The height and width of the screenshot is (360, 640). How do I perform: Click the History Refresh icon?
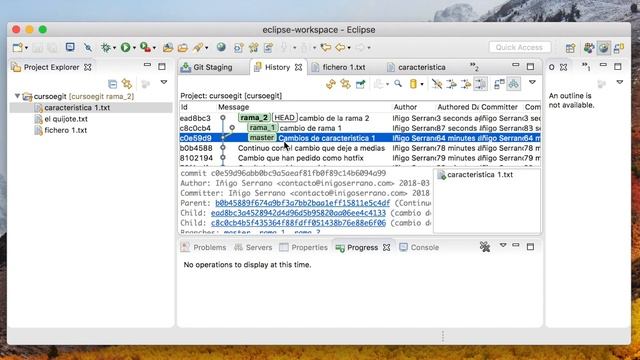331,84
